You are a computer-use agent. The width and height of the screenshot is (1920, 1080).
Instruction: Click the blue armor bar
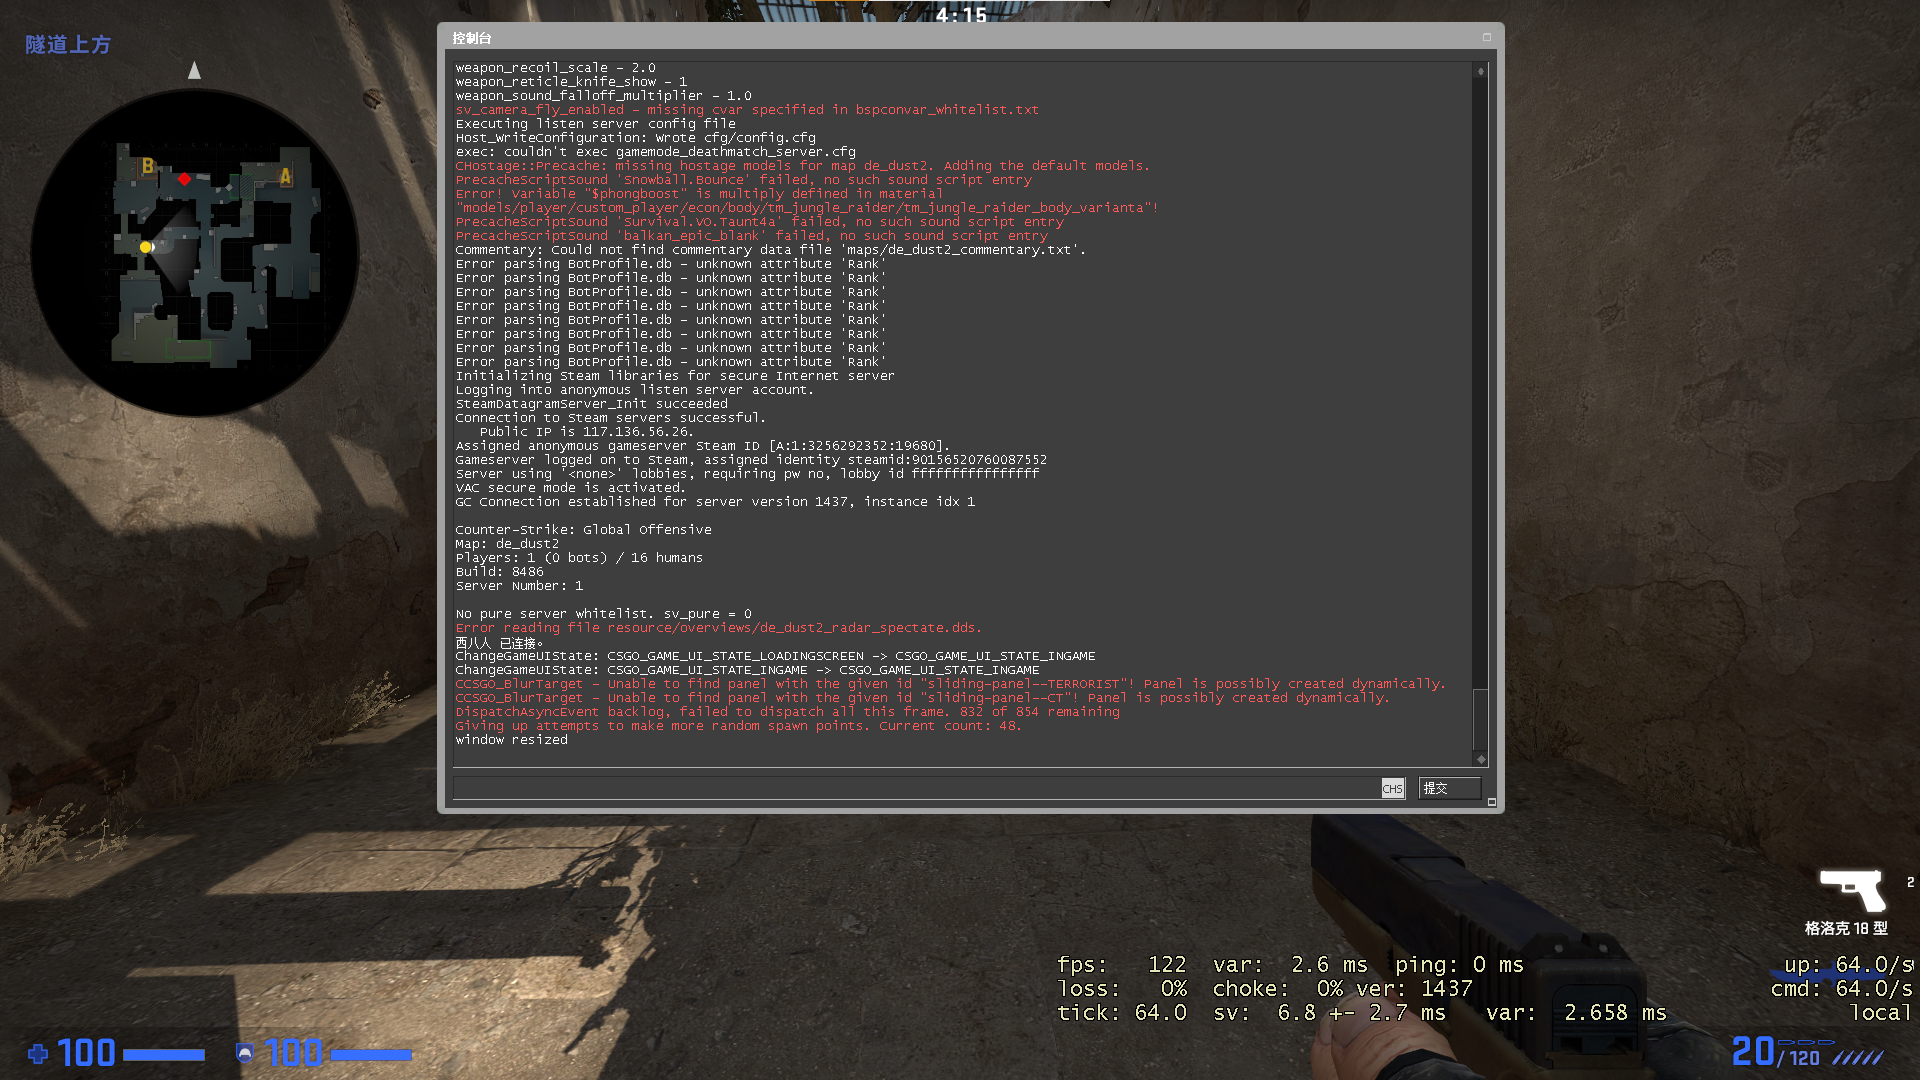coord(371,1054)
